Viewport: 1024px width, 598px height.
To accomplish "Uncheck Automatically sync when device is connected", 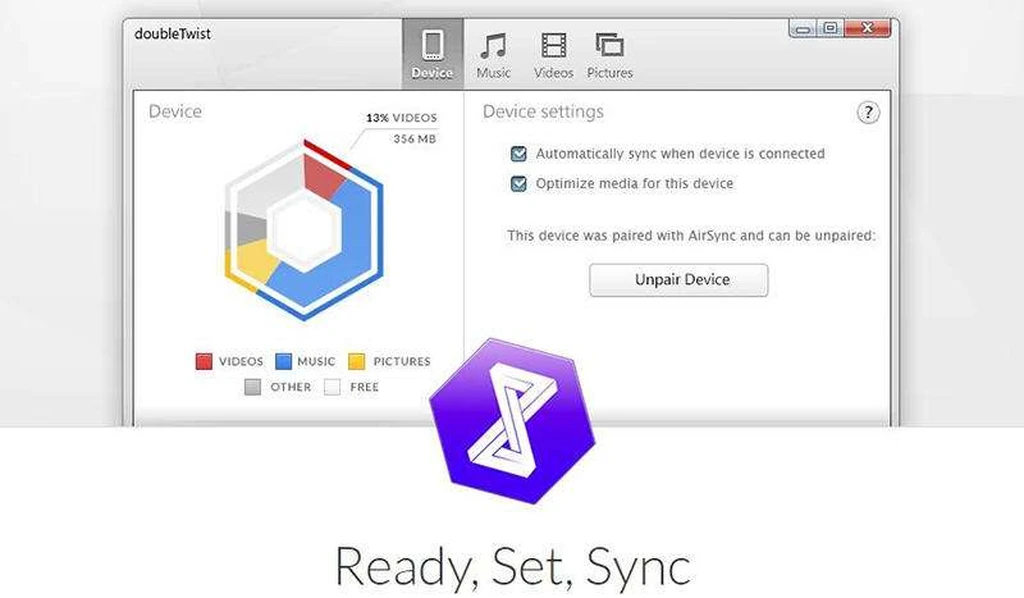I will [x=519, y=153].
